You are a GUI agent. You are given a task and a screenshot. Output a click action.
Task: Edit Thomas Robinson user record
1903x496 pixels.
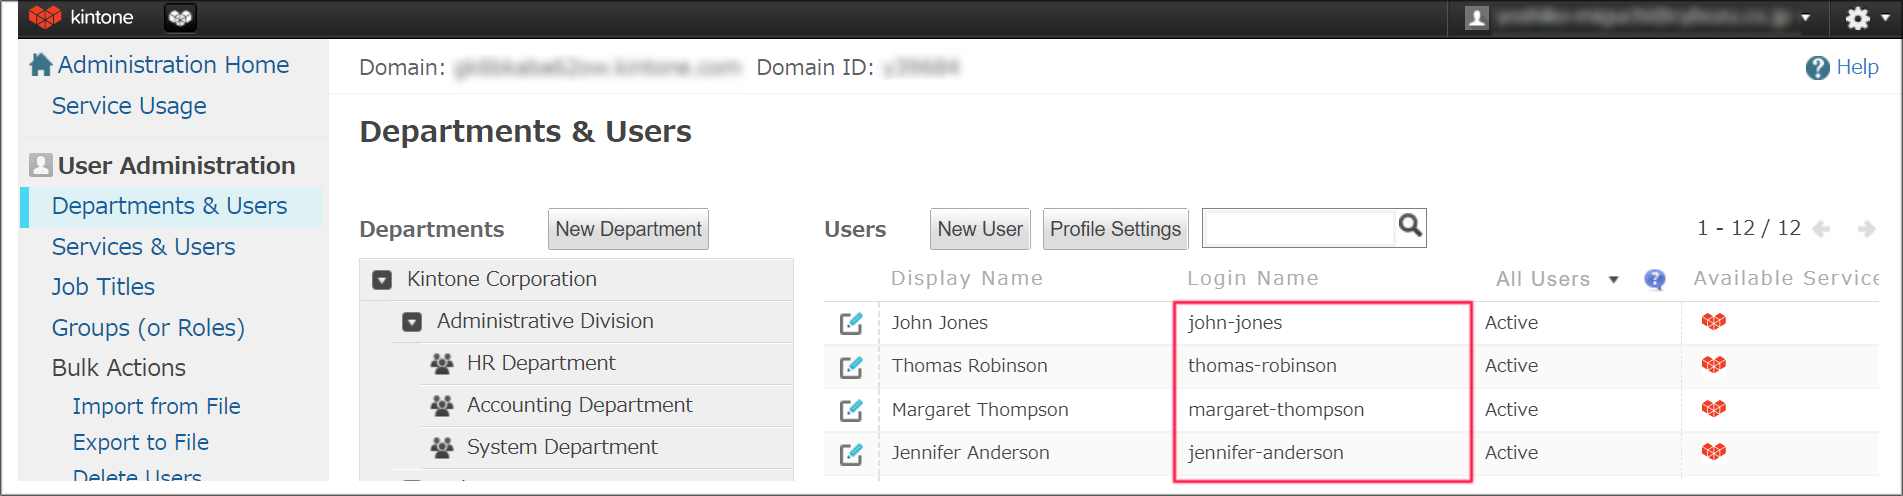click(x=851, y=367)
